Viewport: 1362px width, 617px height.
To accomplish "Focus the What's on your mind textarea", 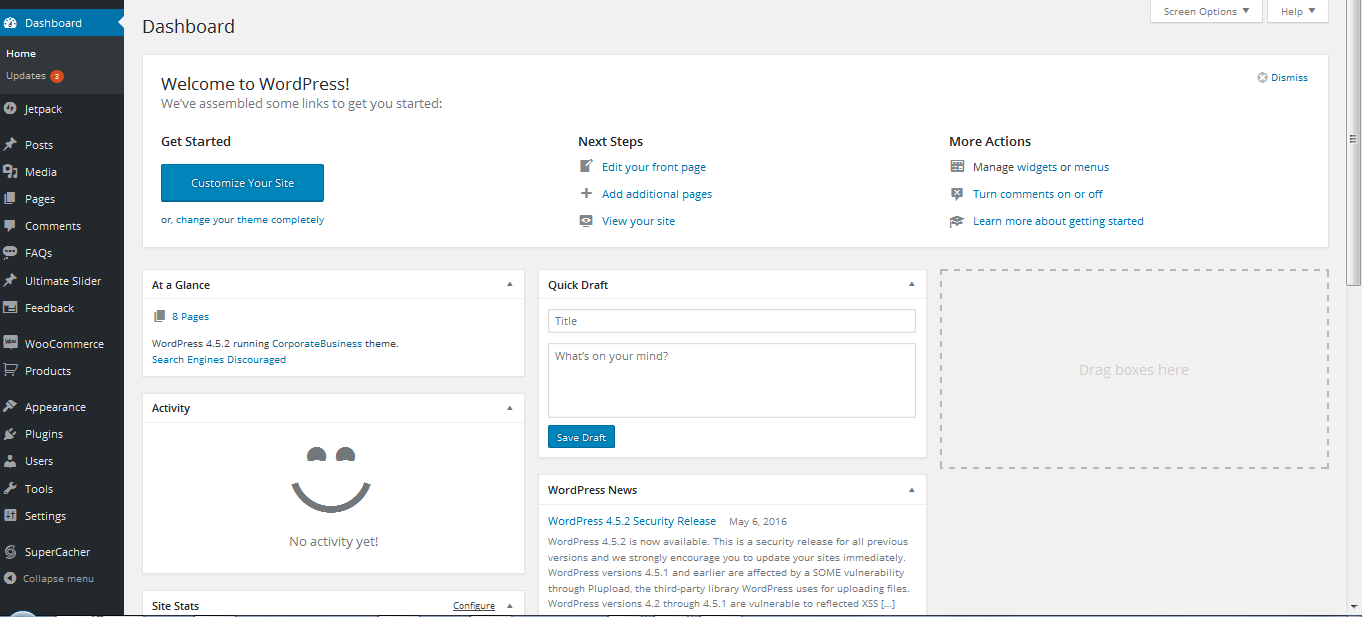I will click(732, 380).
